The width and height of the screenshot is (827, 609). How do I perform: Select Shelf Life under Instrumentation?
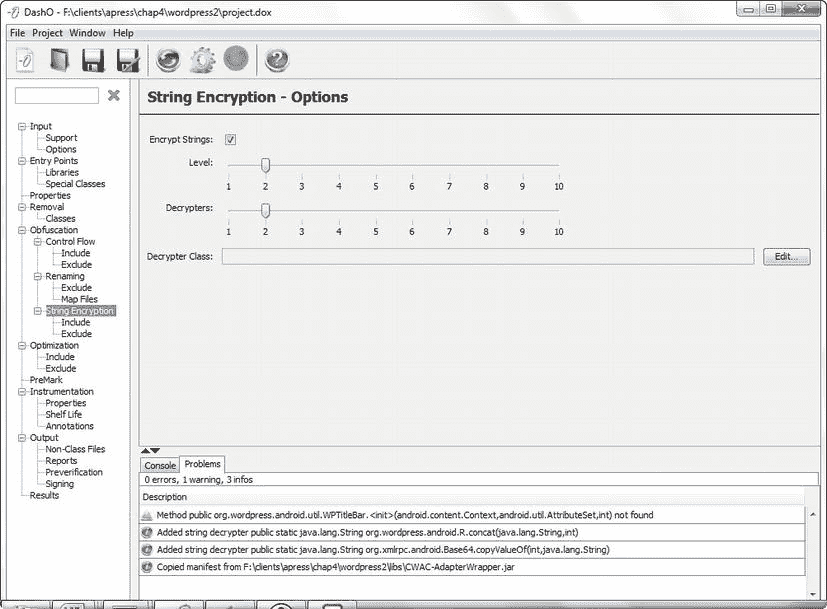63,415
